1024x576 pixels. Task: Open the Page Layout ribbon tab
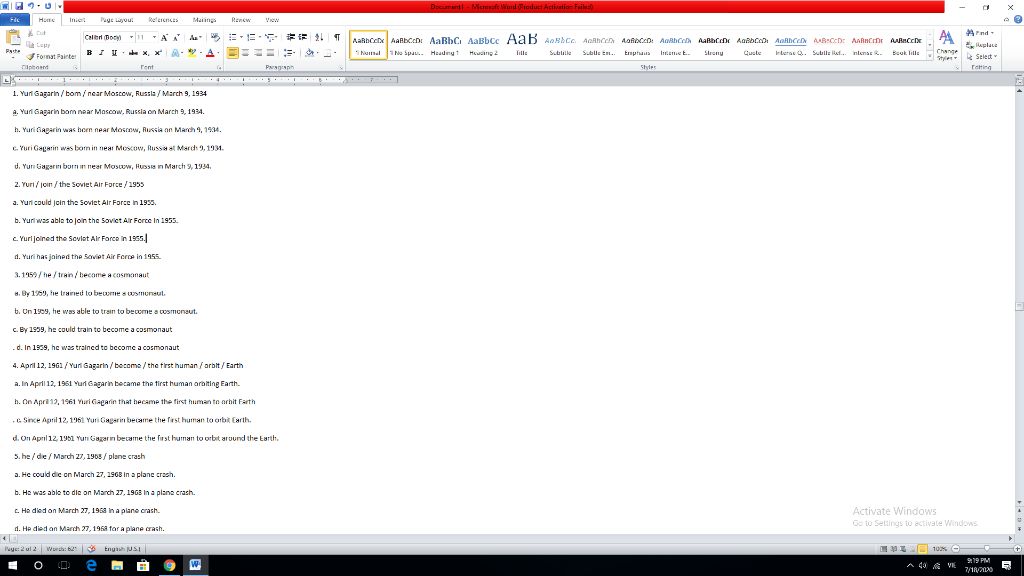(x=116, y=19)
